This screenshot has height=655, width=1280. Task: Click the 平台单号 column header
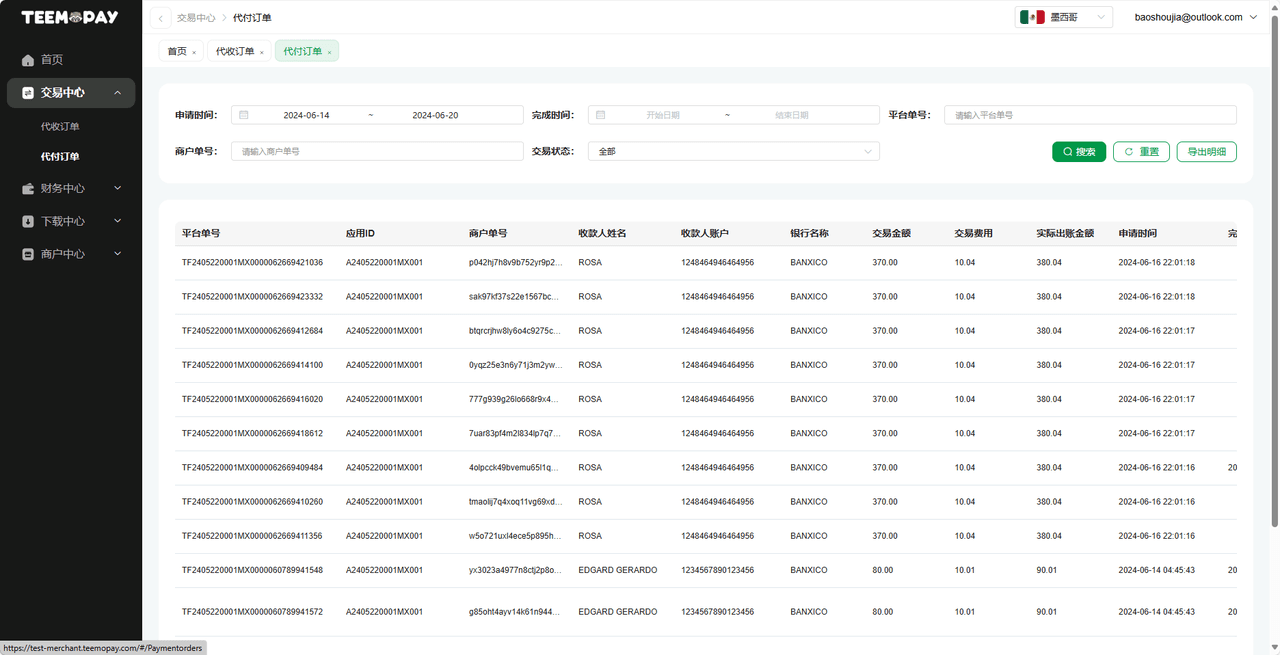(x=201, y=233)
